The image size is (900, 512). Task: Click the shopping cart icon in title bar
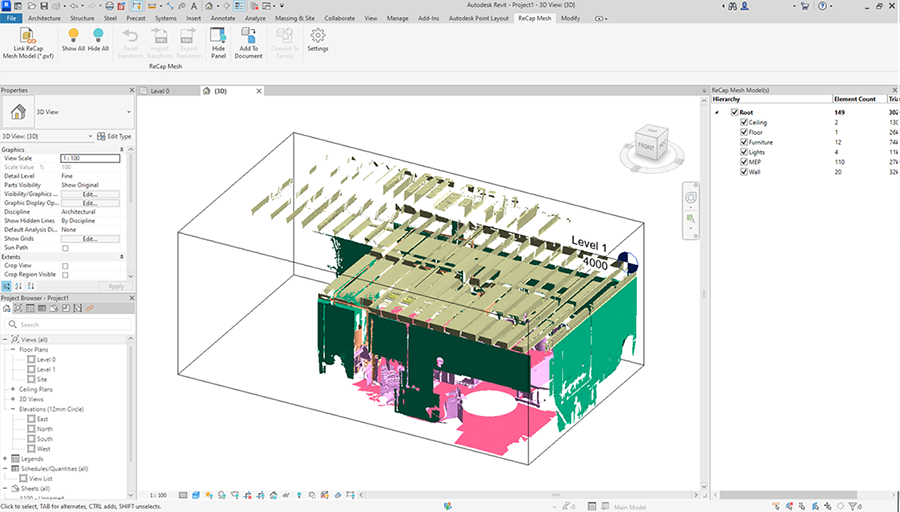point(804,6)
